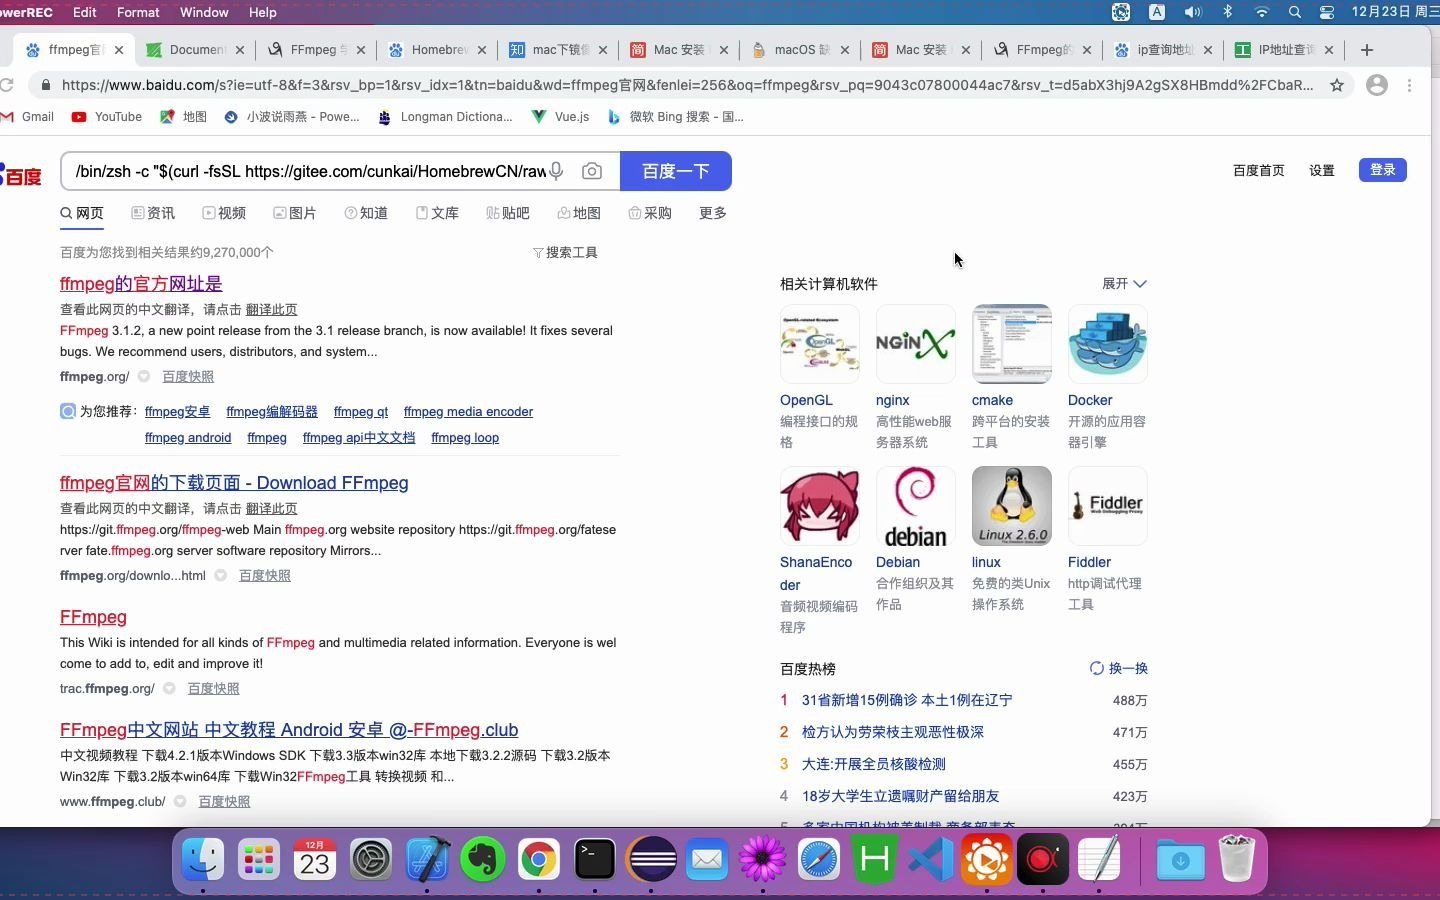Screen dimensions: 1440x900
Task: Open 百度首页 link
Action: [1259, 171]
